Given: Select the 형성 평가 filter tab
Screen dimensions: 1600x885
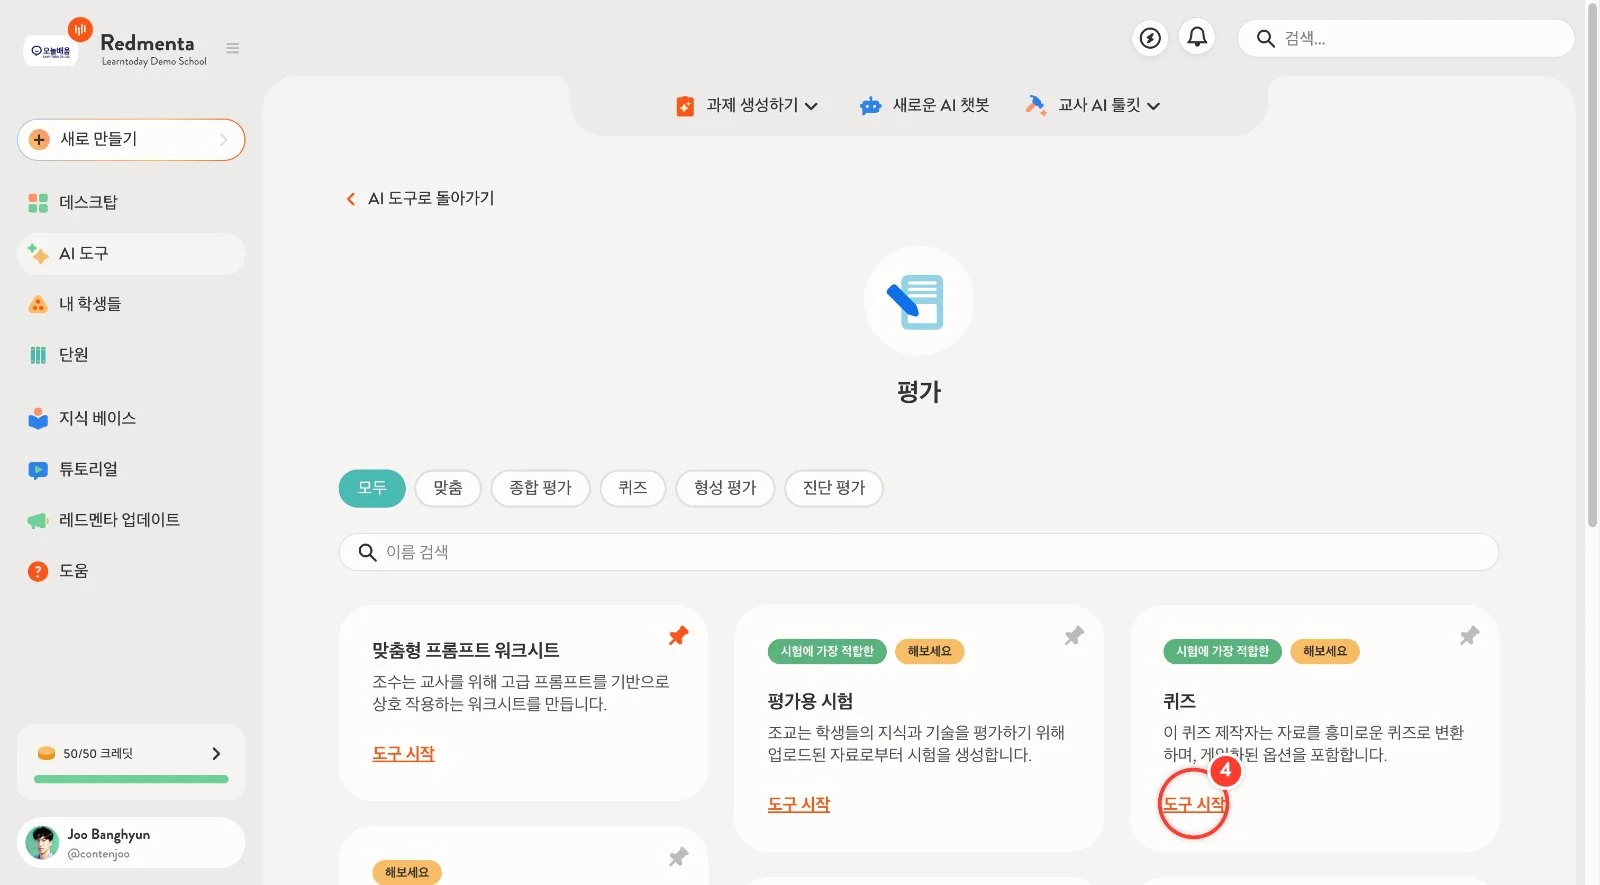Looking at the screenshot, I should click(725, 488).
